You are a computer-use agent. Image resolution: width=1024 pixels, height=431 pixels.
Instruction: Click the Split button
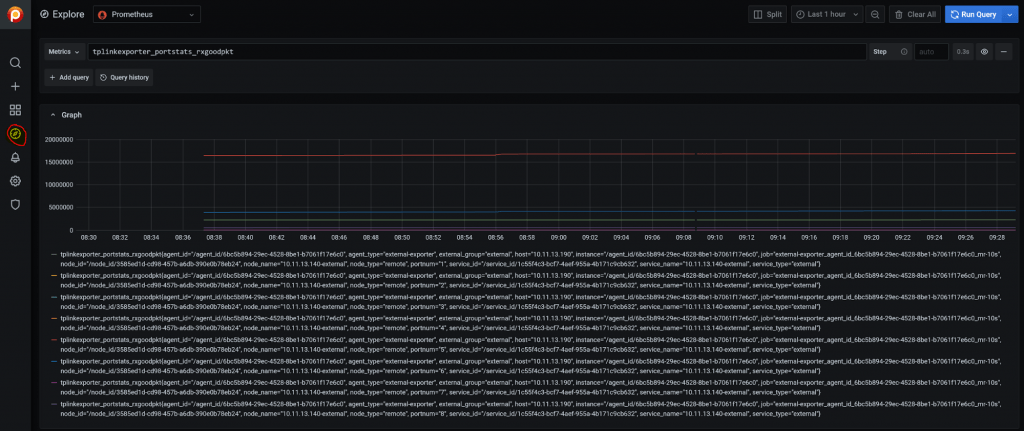click(766, 14)
